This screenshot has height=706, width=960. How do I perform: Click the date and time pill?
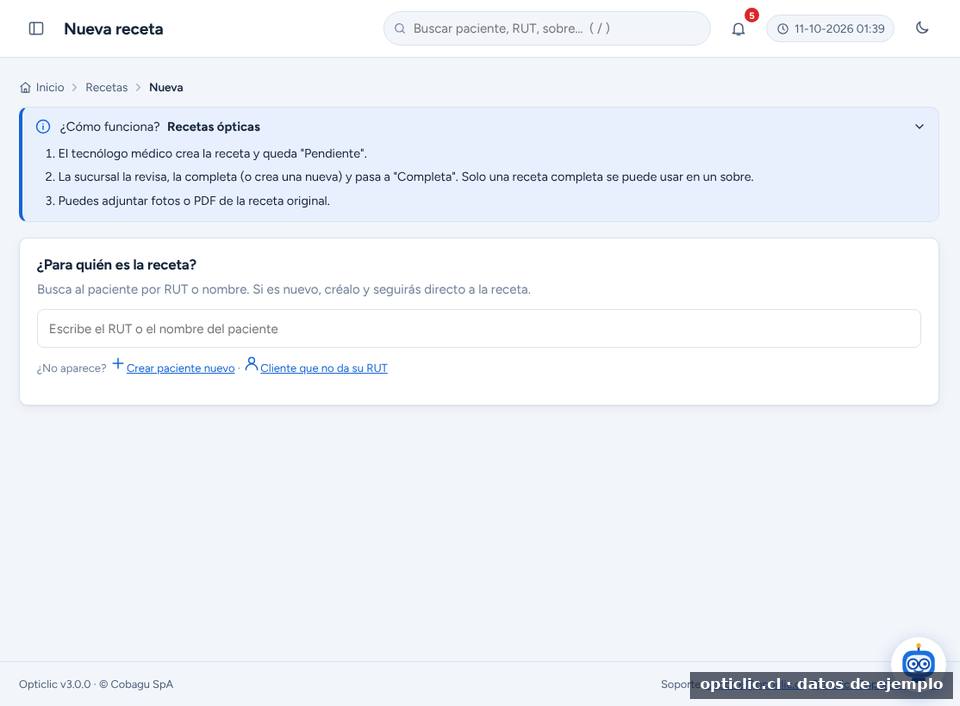tap(830, 29)
